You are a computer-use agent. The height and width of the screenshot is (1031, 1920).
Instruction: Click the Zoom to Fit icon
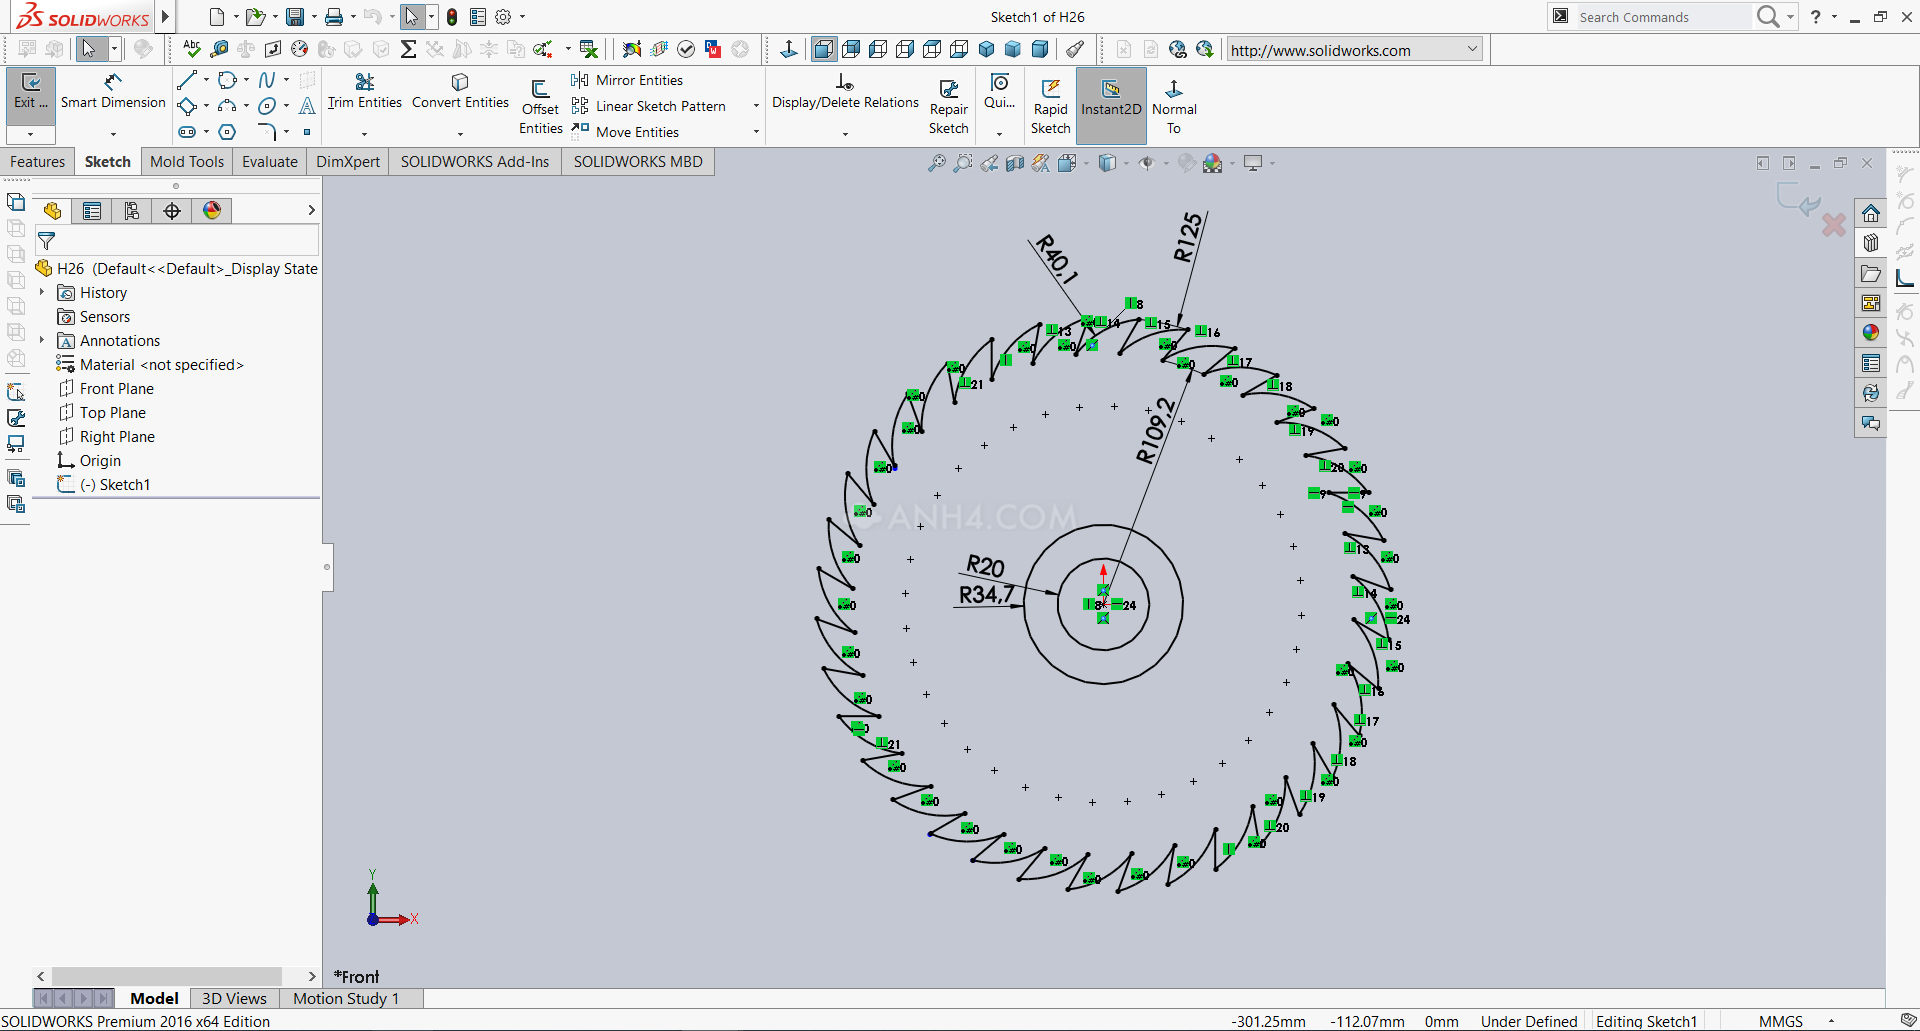click(x=936, y=163)
